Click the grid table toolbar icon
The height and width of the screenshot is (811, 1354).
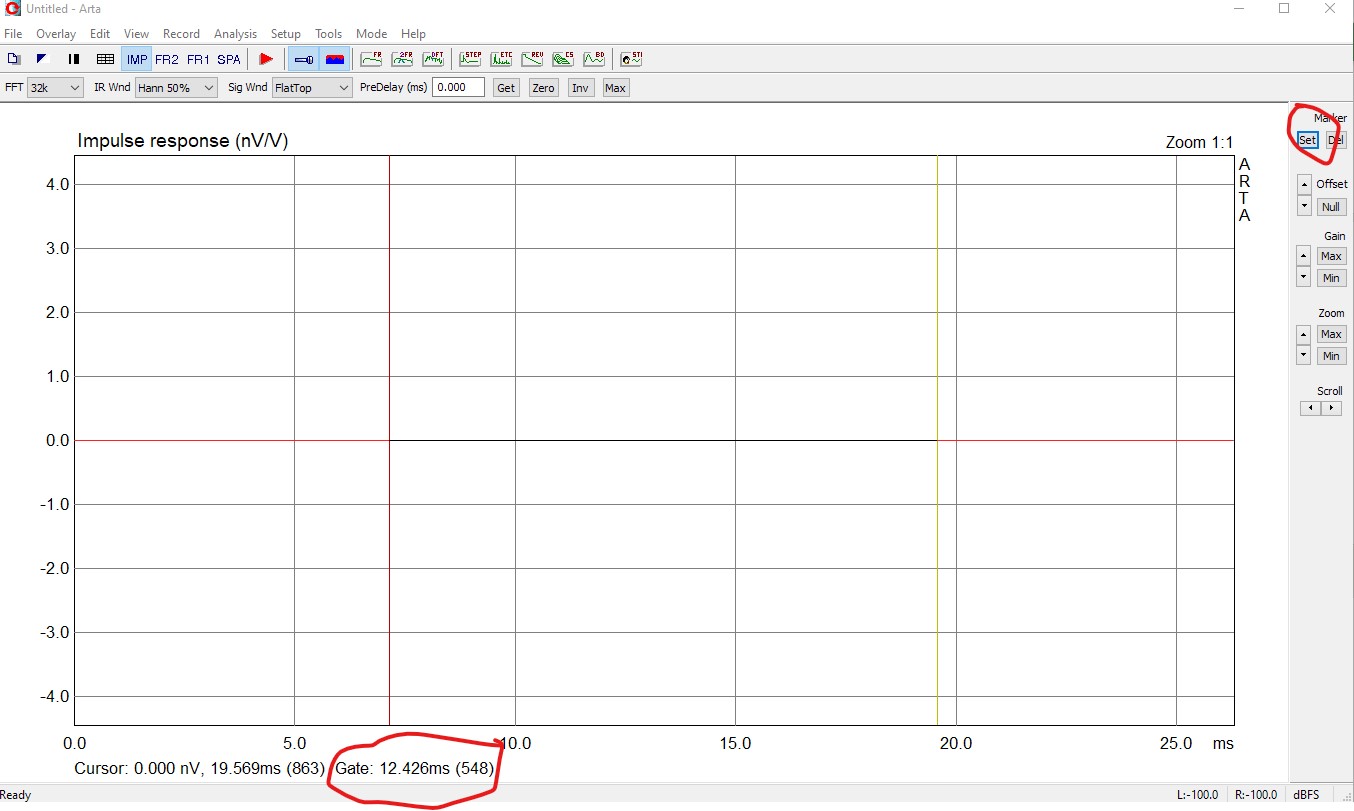tap(105, 59)
